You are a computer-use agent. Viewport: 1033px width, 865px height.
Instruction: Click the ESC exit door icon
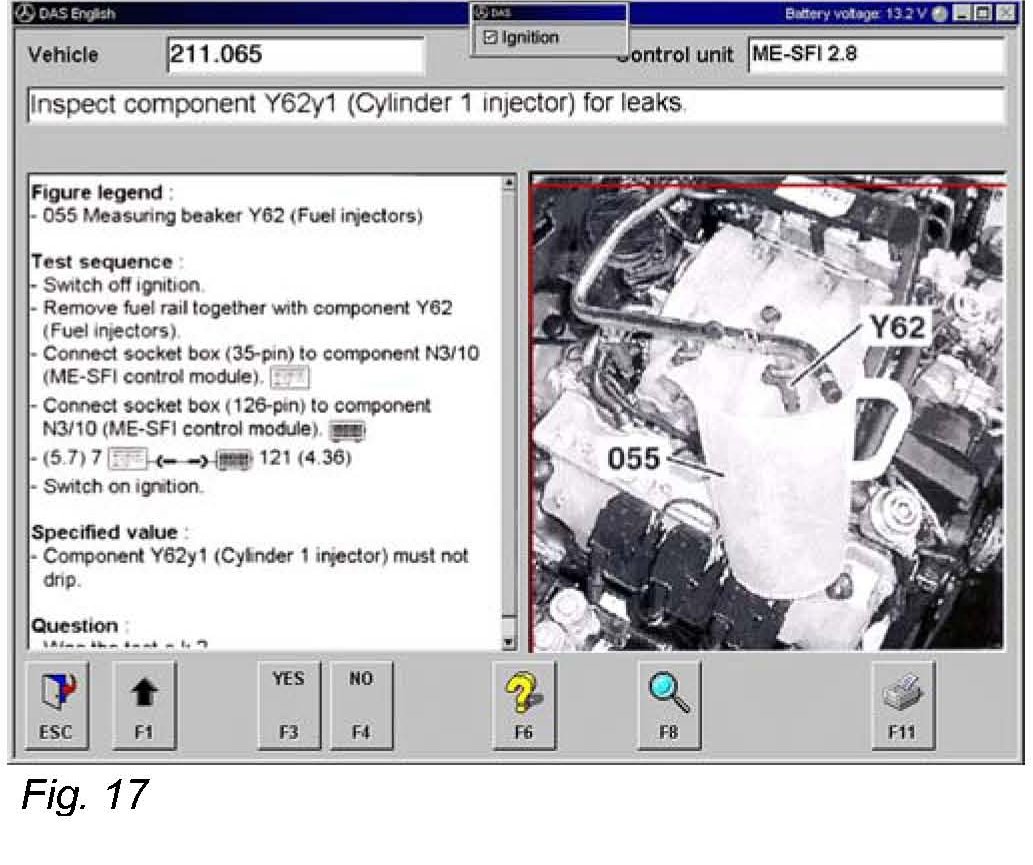(55, 704)
